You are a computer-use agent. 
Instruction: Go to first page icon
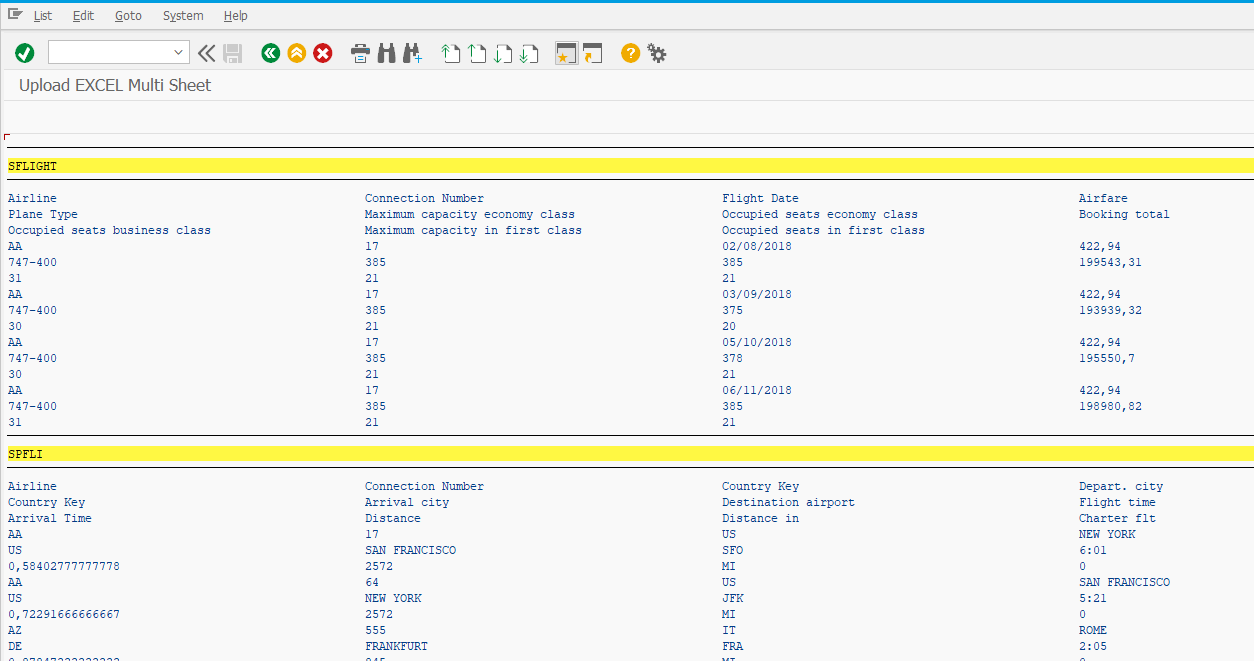tap(451, 53)
